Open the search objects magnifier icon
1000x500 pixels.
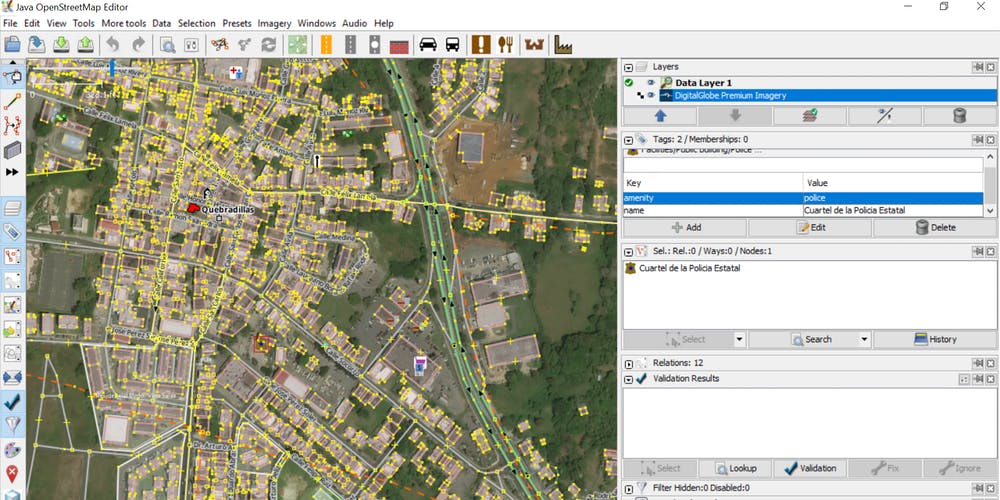click(x=168, y=45)
